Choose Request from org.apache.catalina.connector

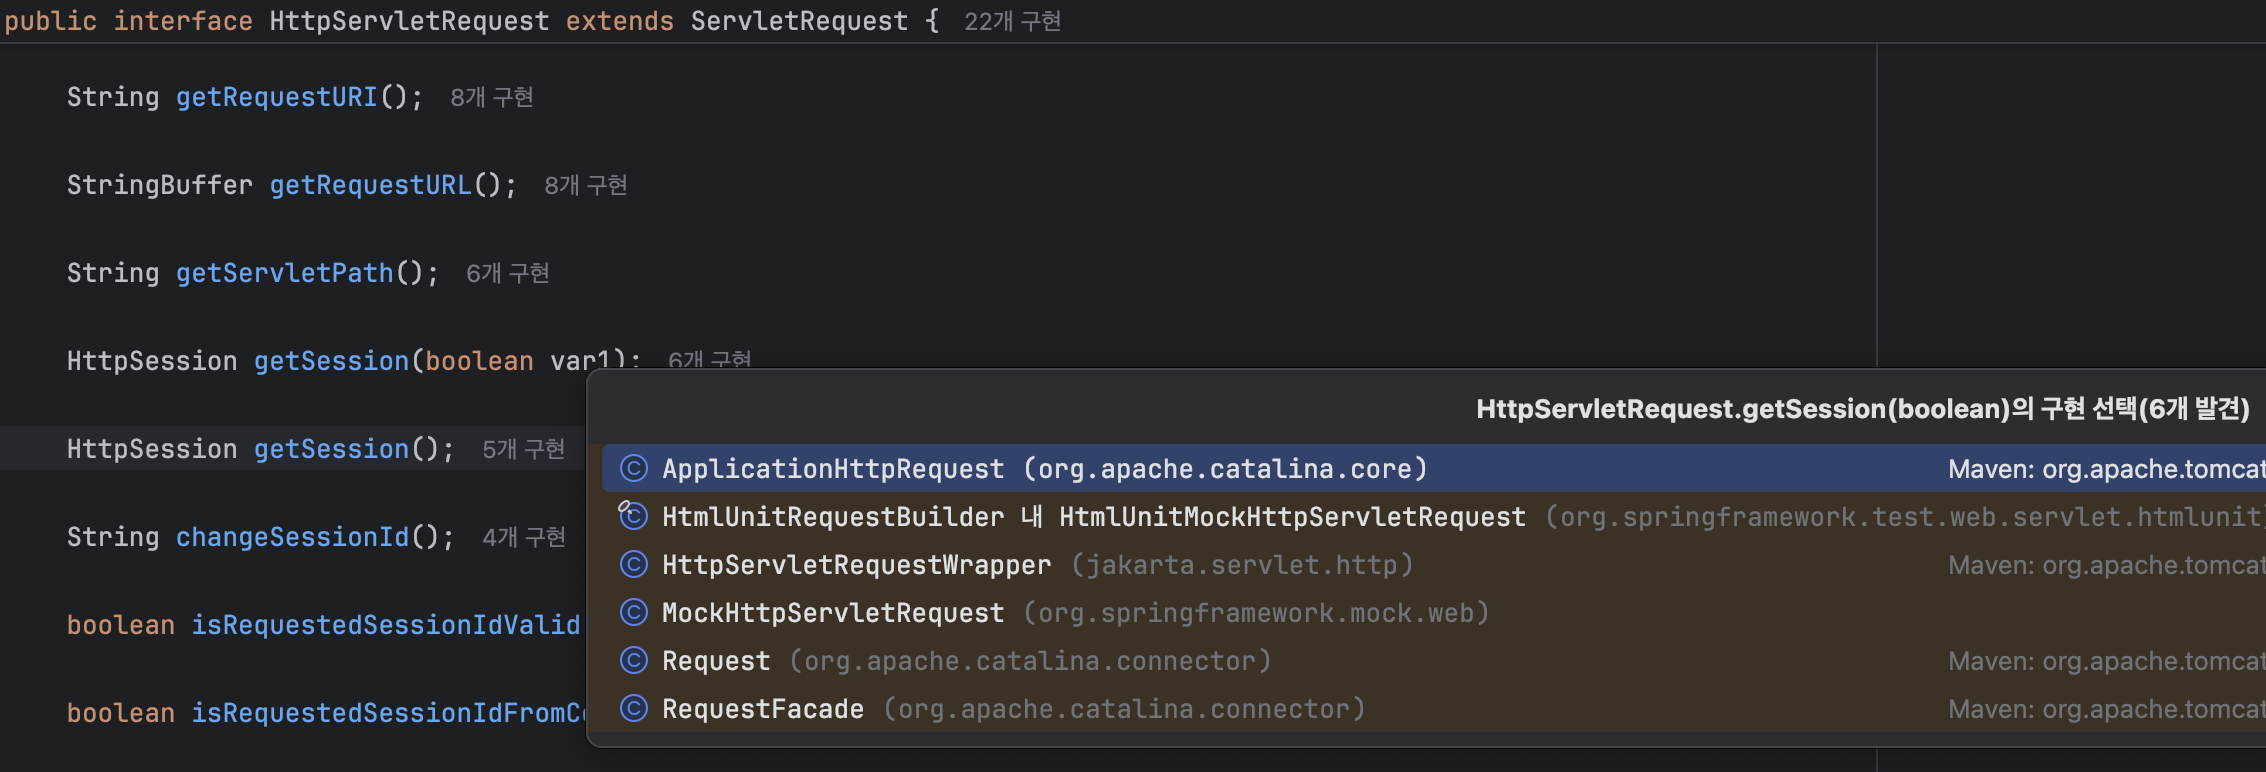[716, 661]
